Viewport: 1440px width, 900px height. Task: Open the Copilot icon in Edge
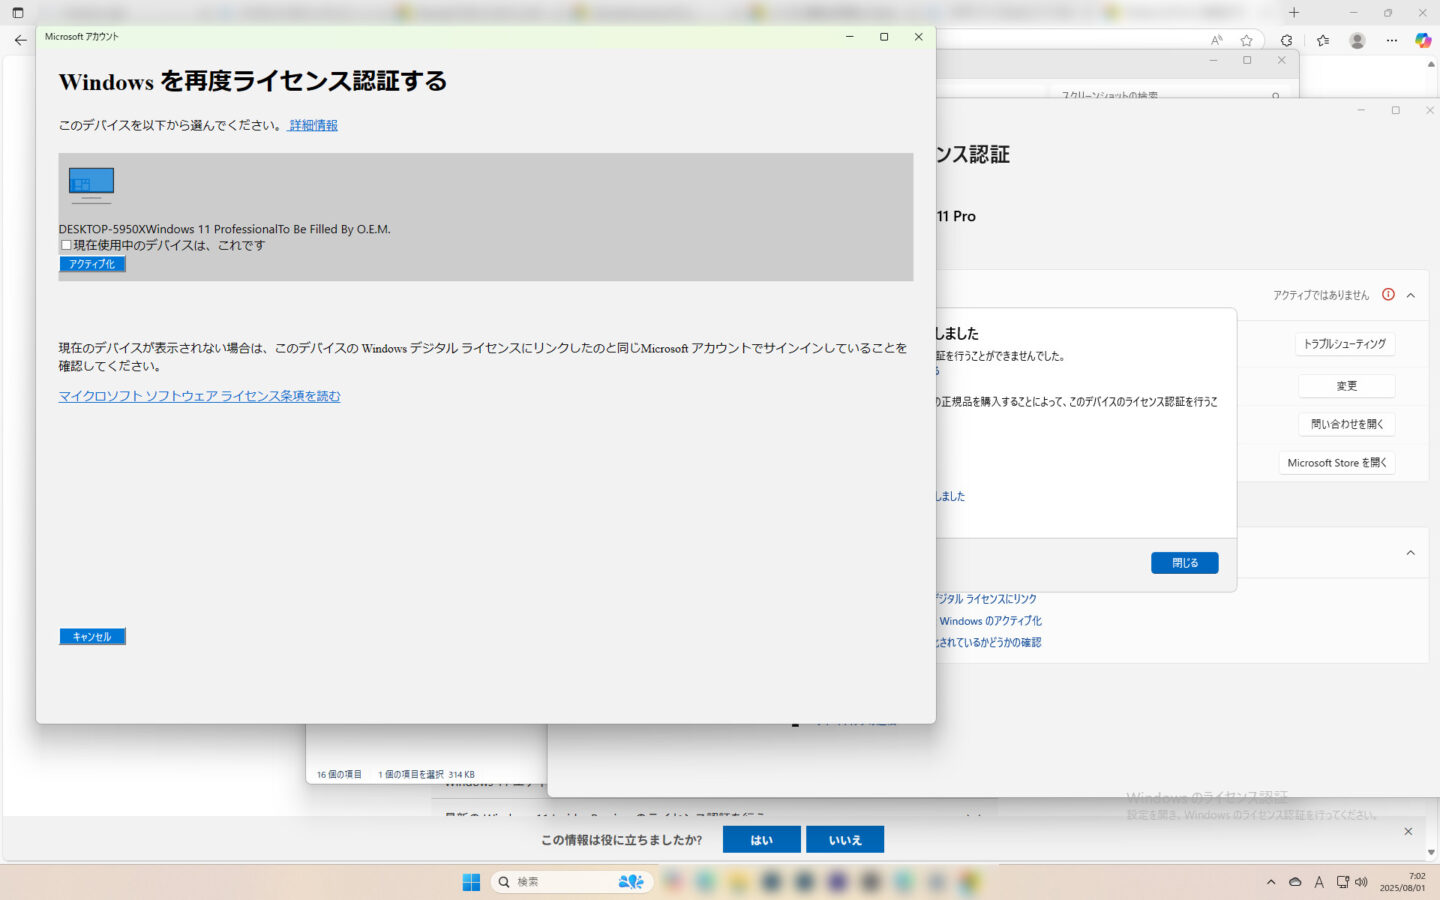tap(1423, 40)
